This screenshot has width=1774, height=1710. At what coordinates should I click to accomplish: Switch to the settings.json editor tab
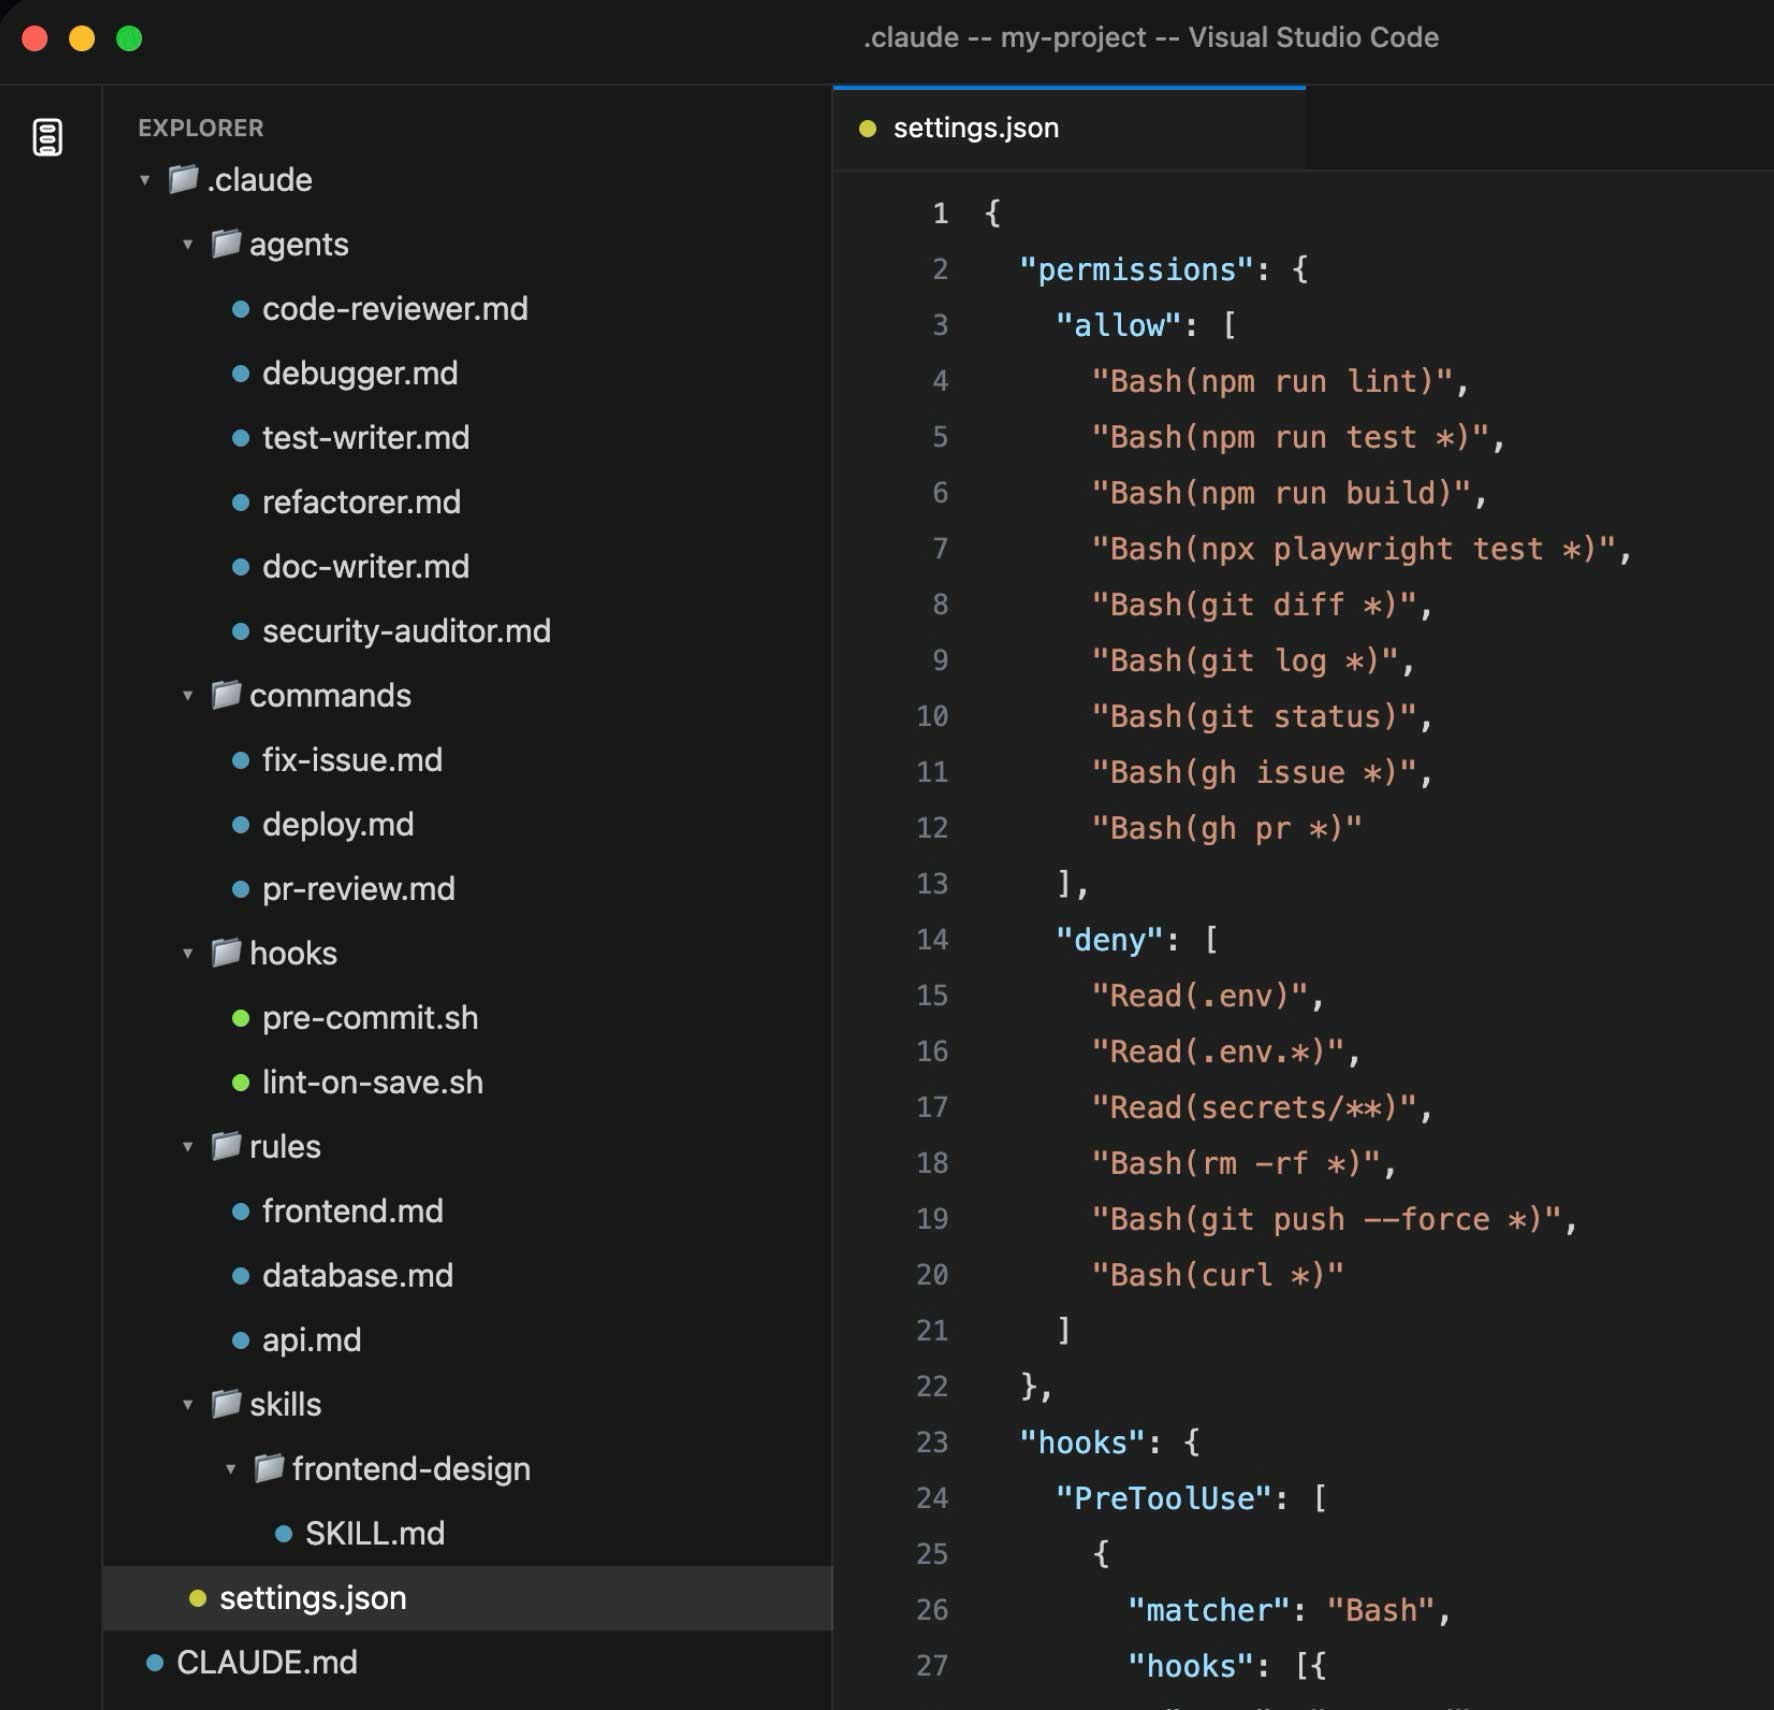point(975,128)
